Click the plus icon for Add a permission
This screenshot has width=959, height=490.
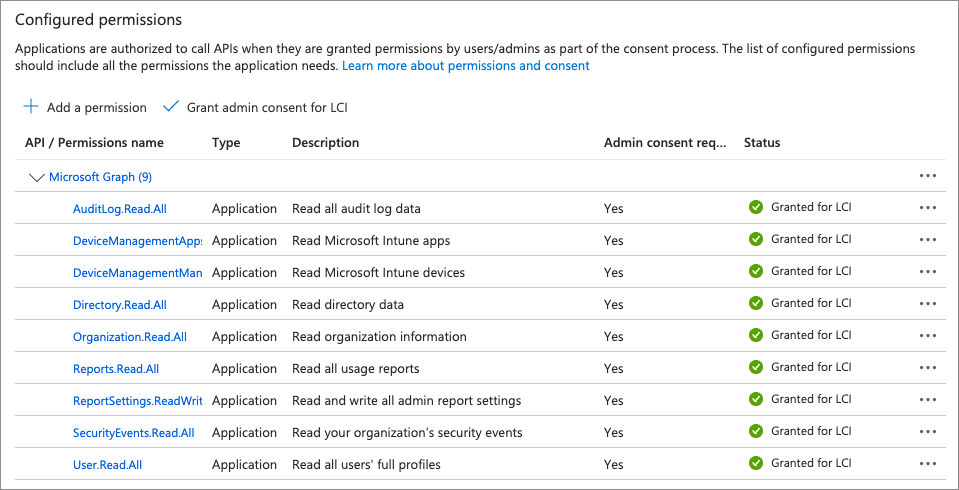[31, 106]
